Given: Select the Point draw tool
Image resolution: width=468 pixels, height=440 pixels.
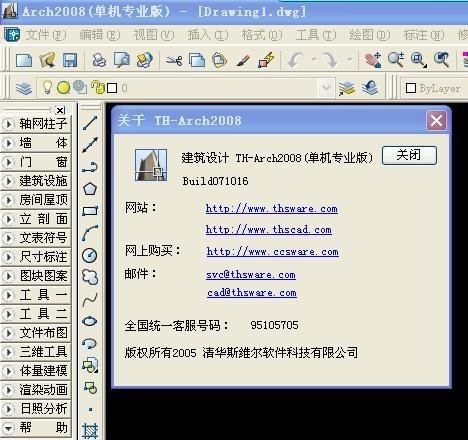Looking at the screenshot, I should click(x=90, y=409).
